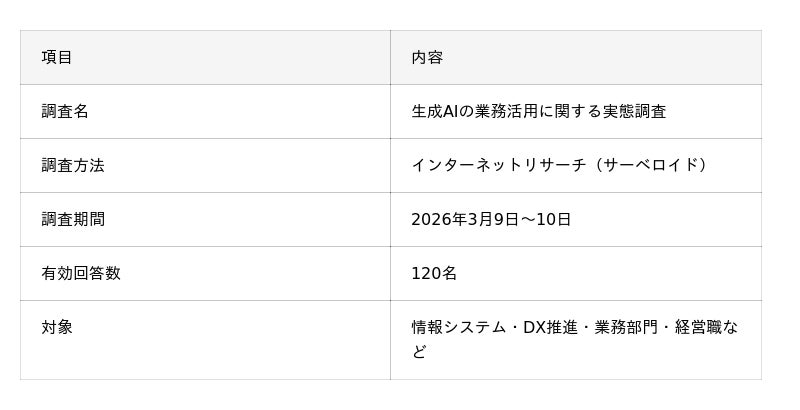
Task: Select the 調査方法 row label
Action: [x=73, y=166]
